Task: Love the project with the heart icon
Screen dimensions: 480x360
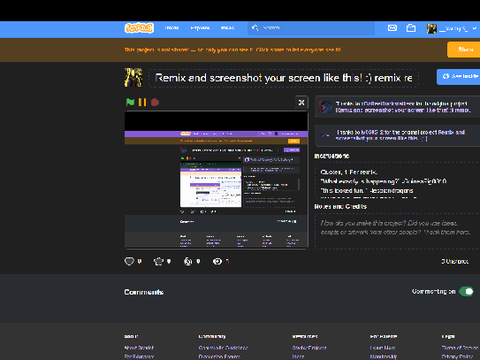Action: tap(129, 261)
